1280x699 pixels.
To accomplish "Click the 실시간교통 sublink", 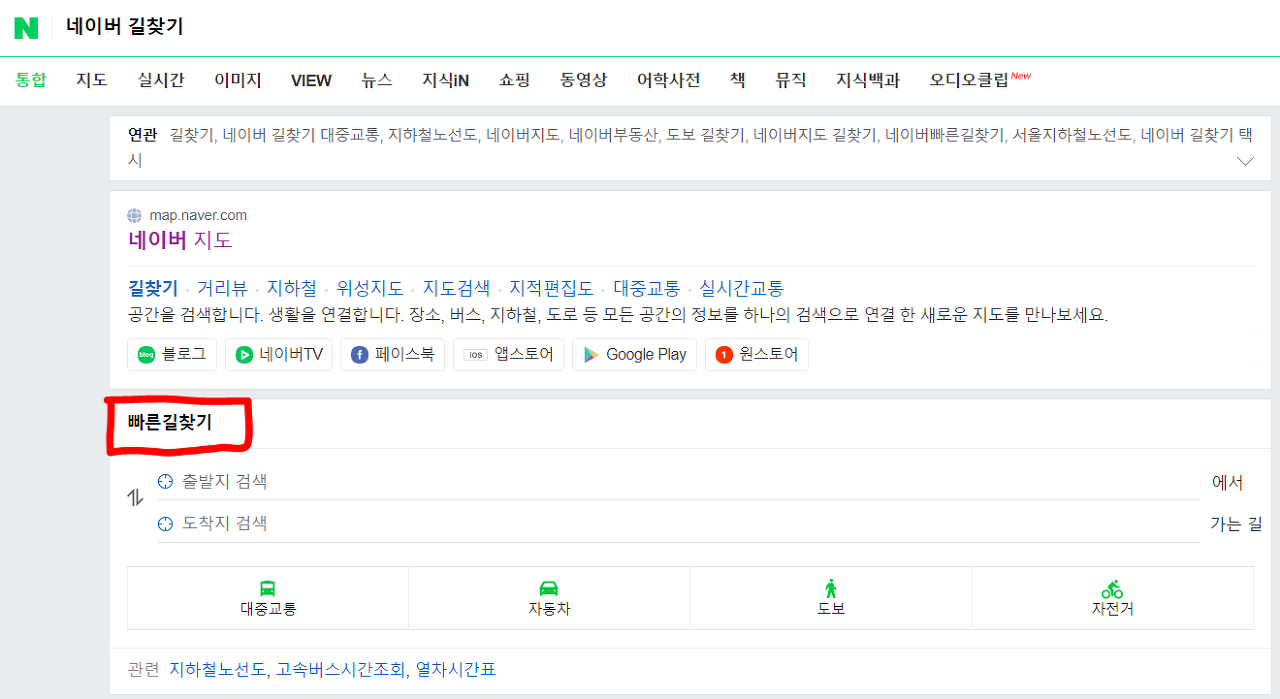I will click(x=742, y=288).
